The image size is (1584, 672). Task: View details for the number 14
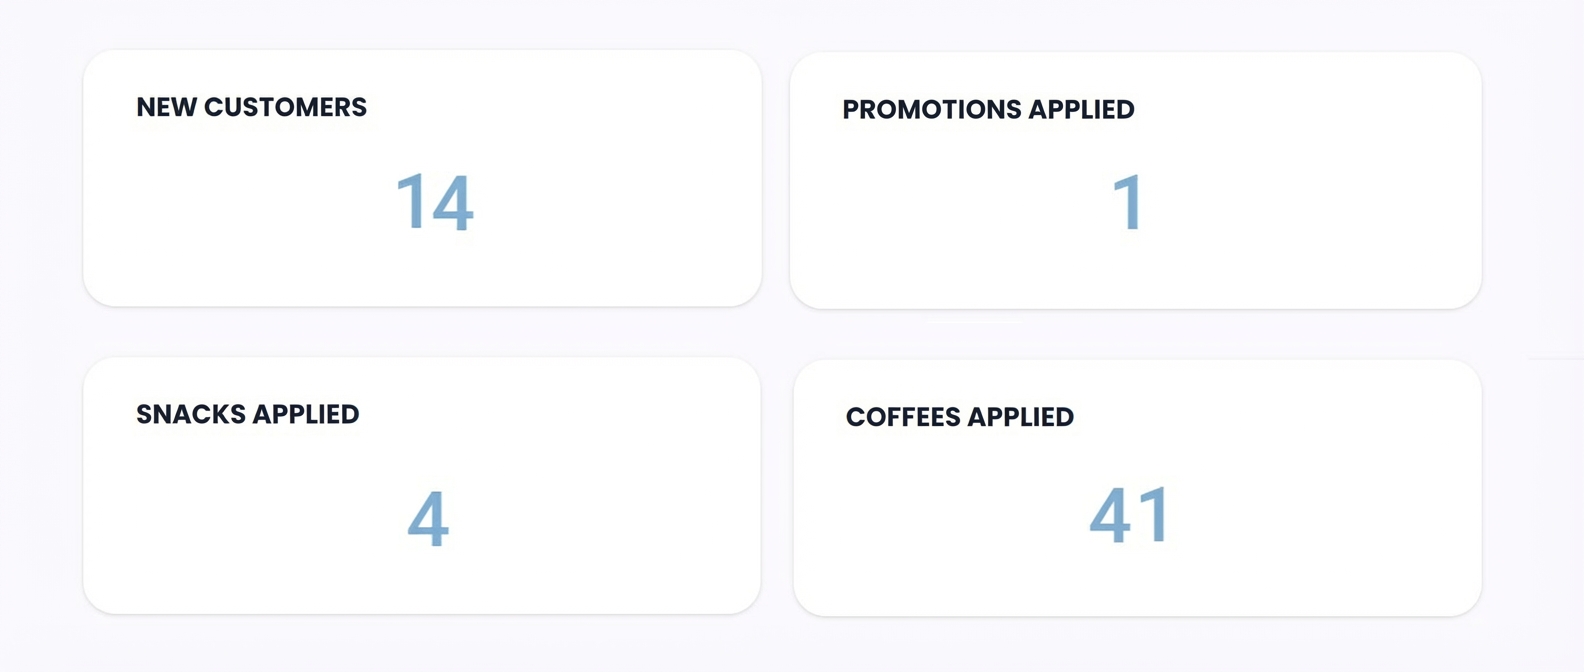point(434,202)
